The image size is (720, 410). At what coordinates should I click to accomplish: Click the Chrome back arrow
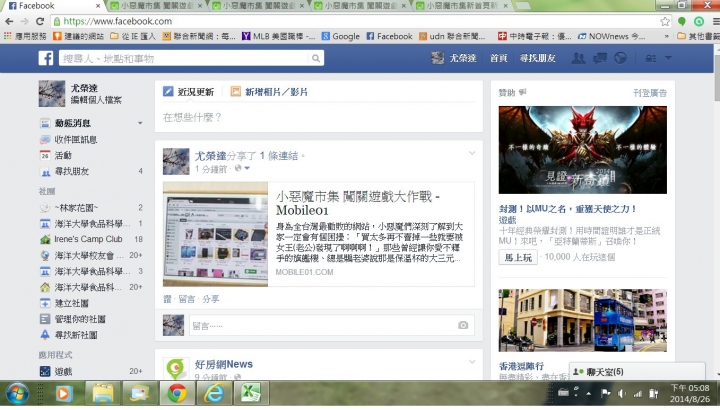[9, 21]
